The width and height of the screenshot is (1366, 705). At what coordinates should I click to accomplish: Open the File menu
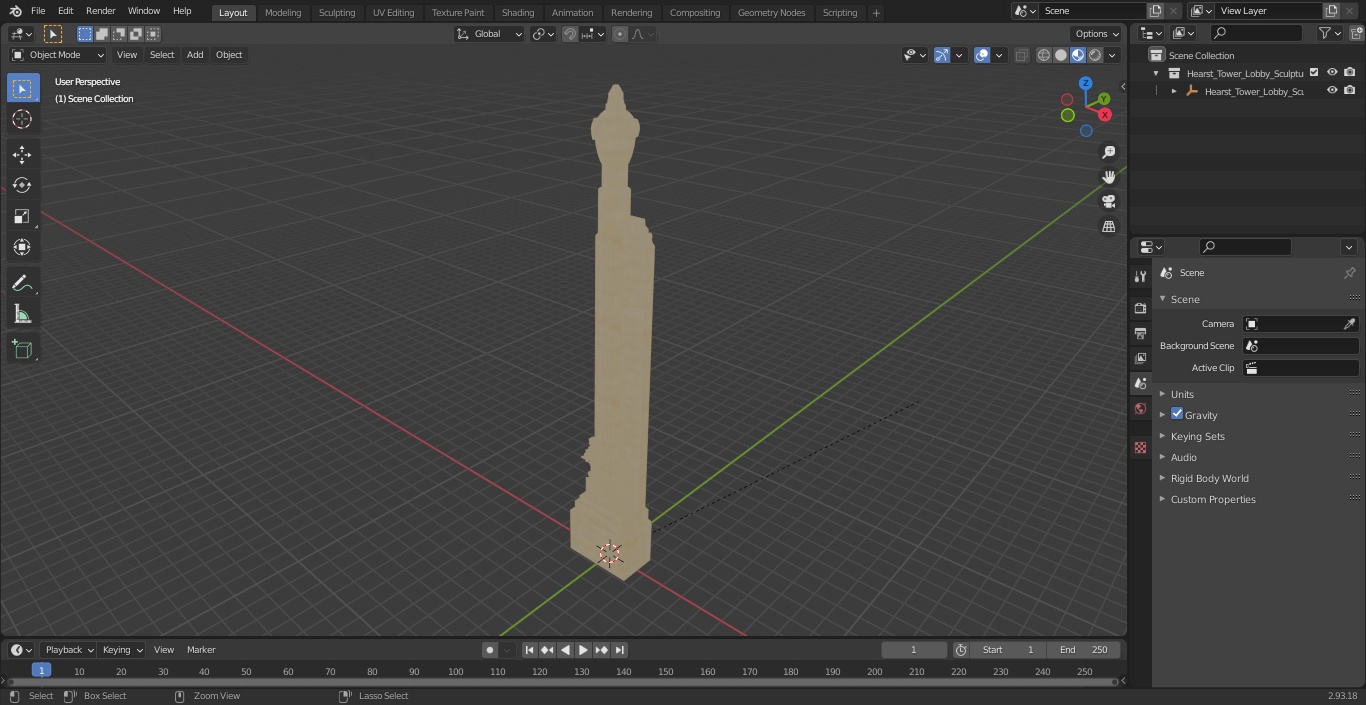[38, 11]
